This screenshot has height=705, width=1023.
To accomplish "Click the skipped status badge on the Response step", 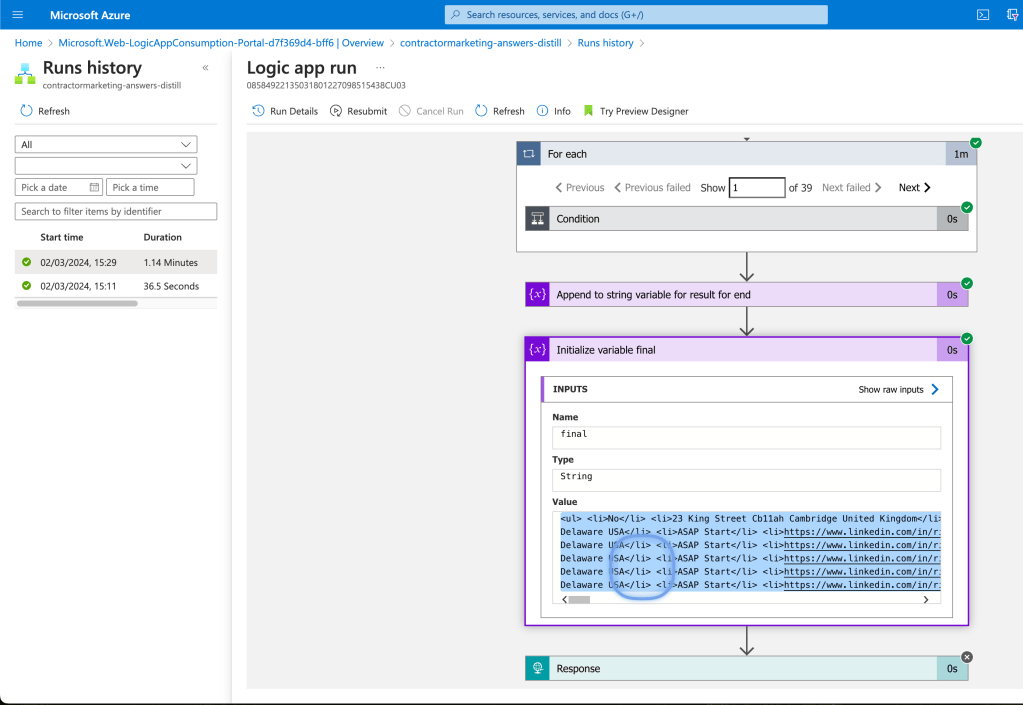I will pyautogui.click(x=967, y=657).
